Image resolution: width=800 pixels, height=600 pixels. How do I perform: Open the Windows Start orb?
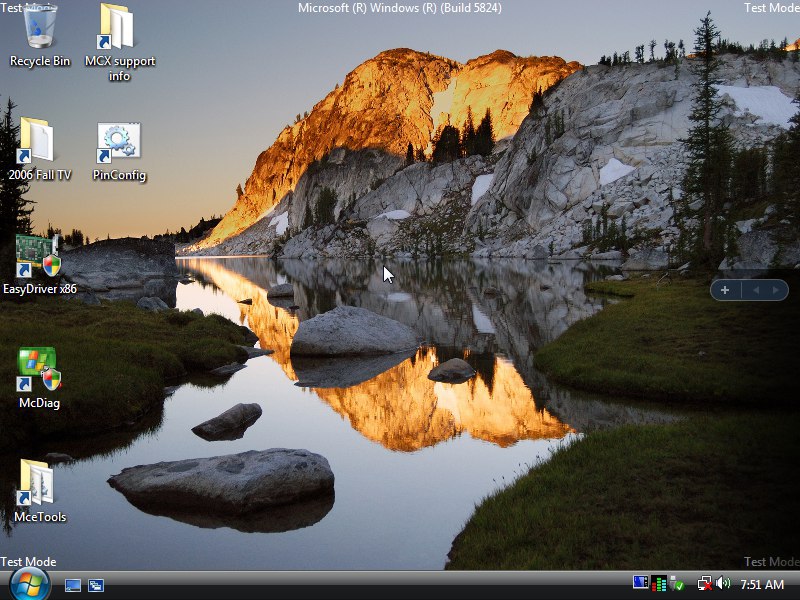tap(30, 585)
